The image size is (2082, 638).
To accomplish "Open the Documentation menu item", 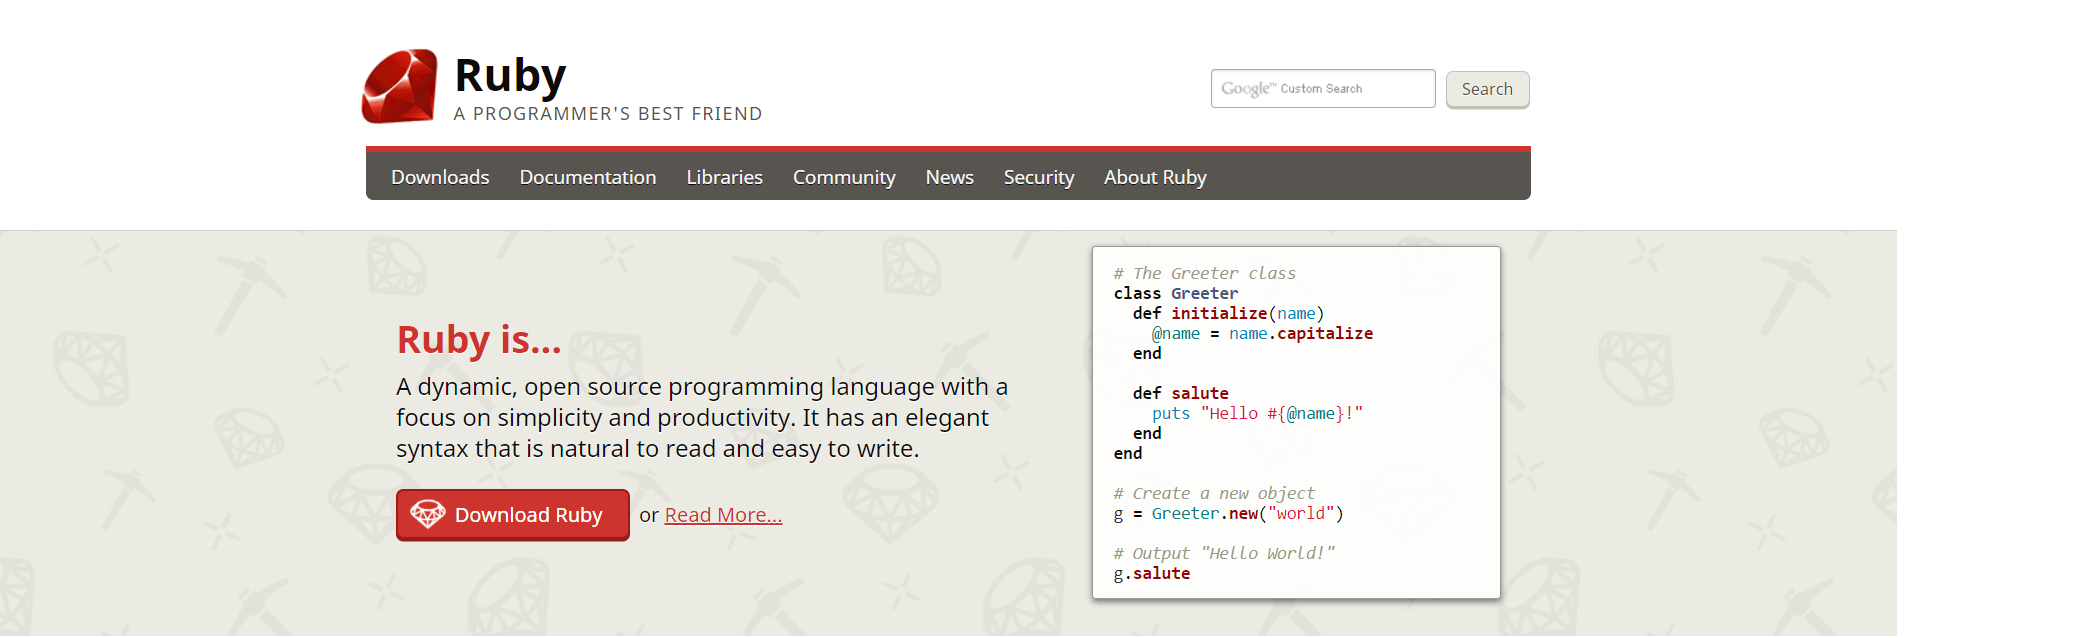I will [x=588, y=177].
